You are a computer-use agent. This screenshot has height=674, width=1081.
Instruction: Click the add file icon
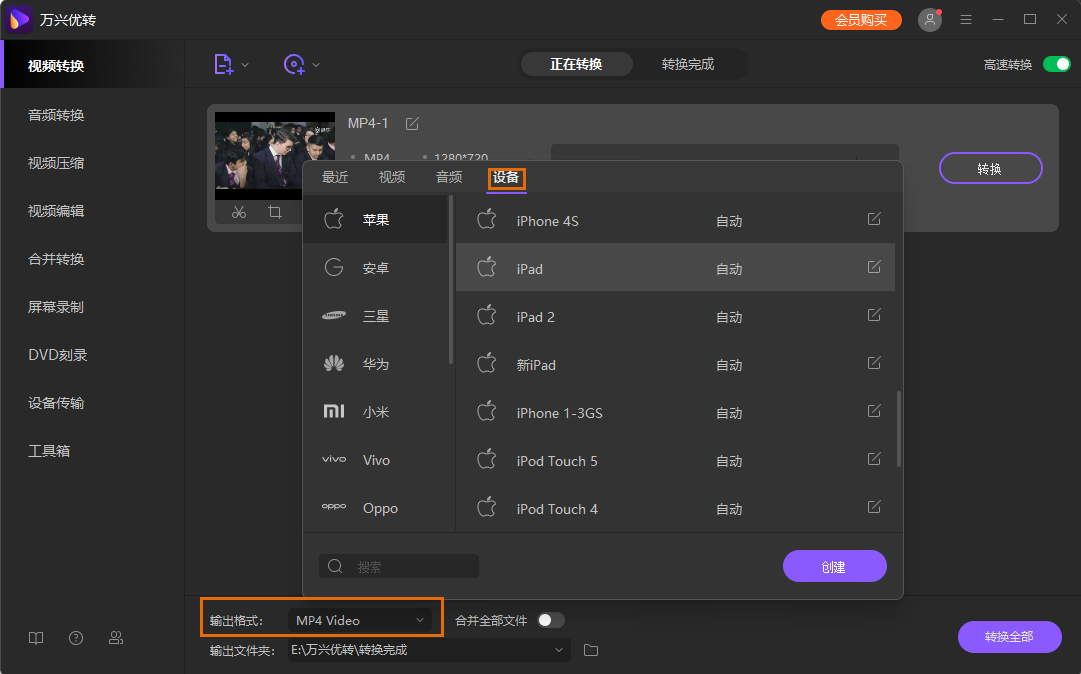point(223,65)
